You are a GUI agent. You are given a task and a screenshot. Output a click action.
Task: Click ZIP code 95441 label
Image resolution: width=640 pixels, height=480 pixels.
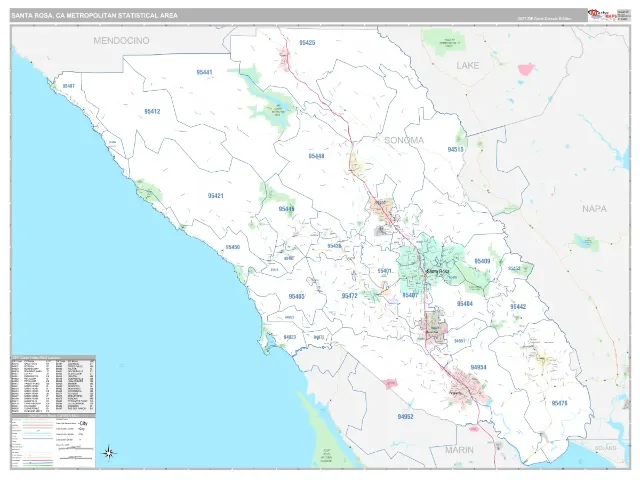[204, 72]
